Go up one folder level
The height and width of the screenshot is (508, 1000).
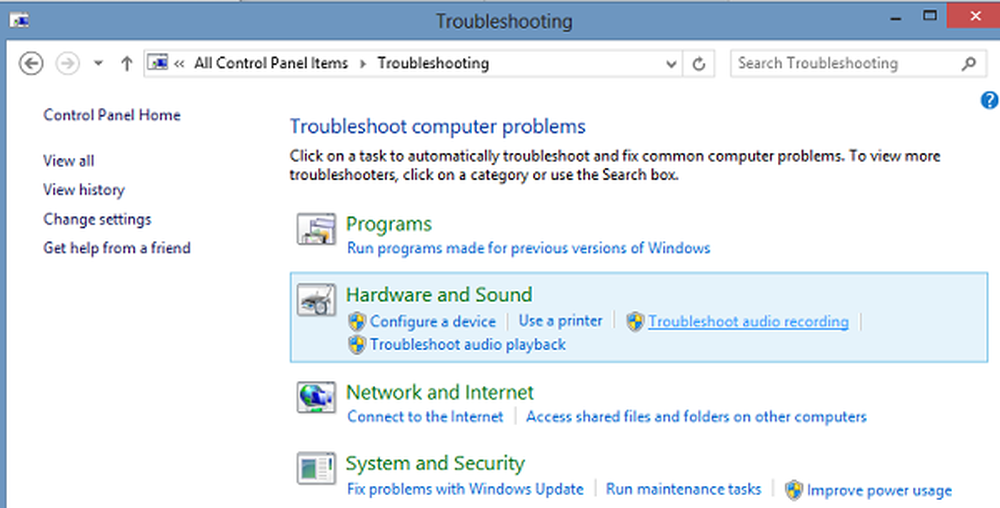pyautogui.click(x=127, y=63)
